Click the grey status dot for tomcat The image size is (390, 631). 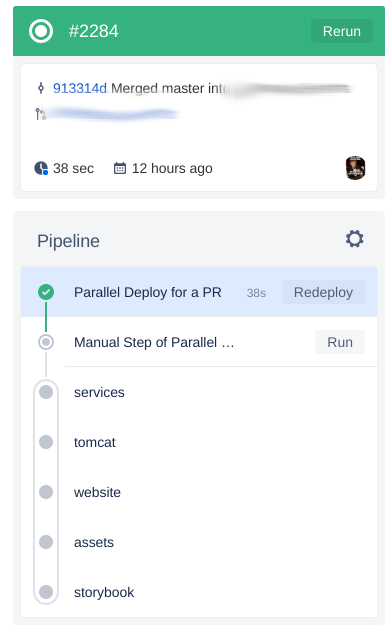pyautogui.click(x=46, y=441)
